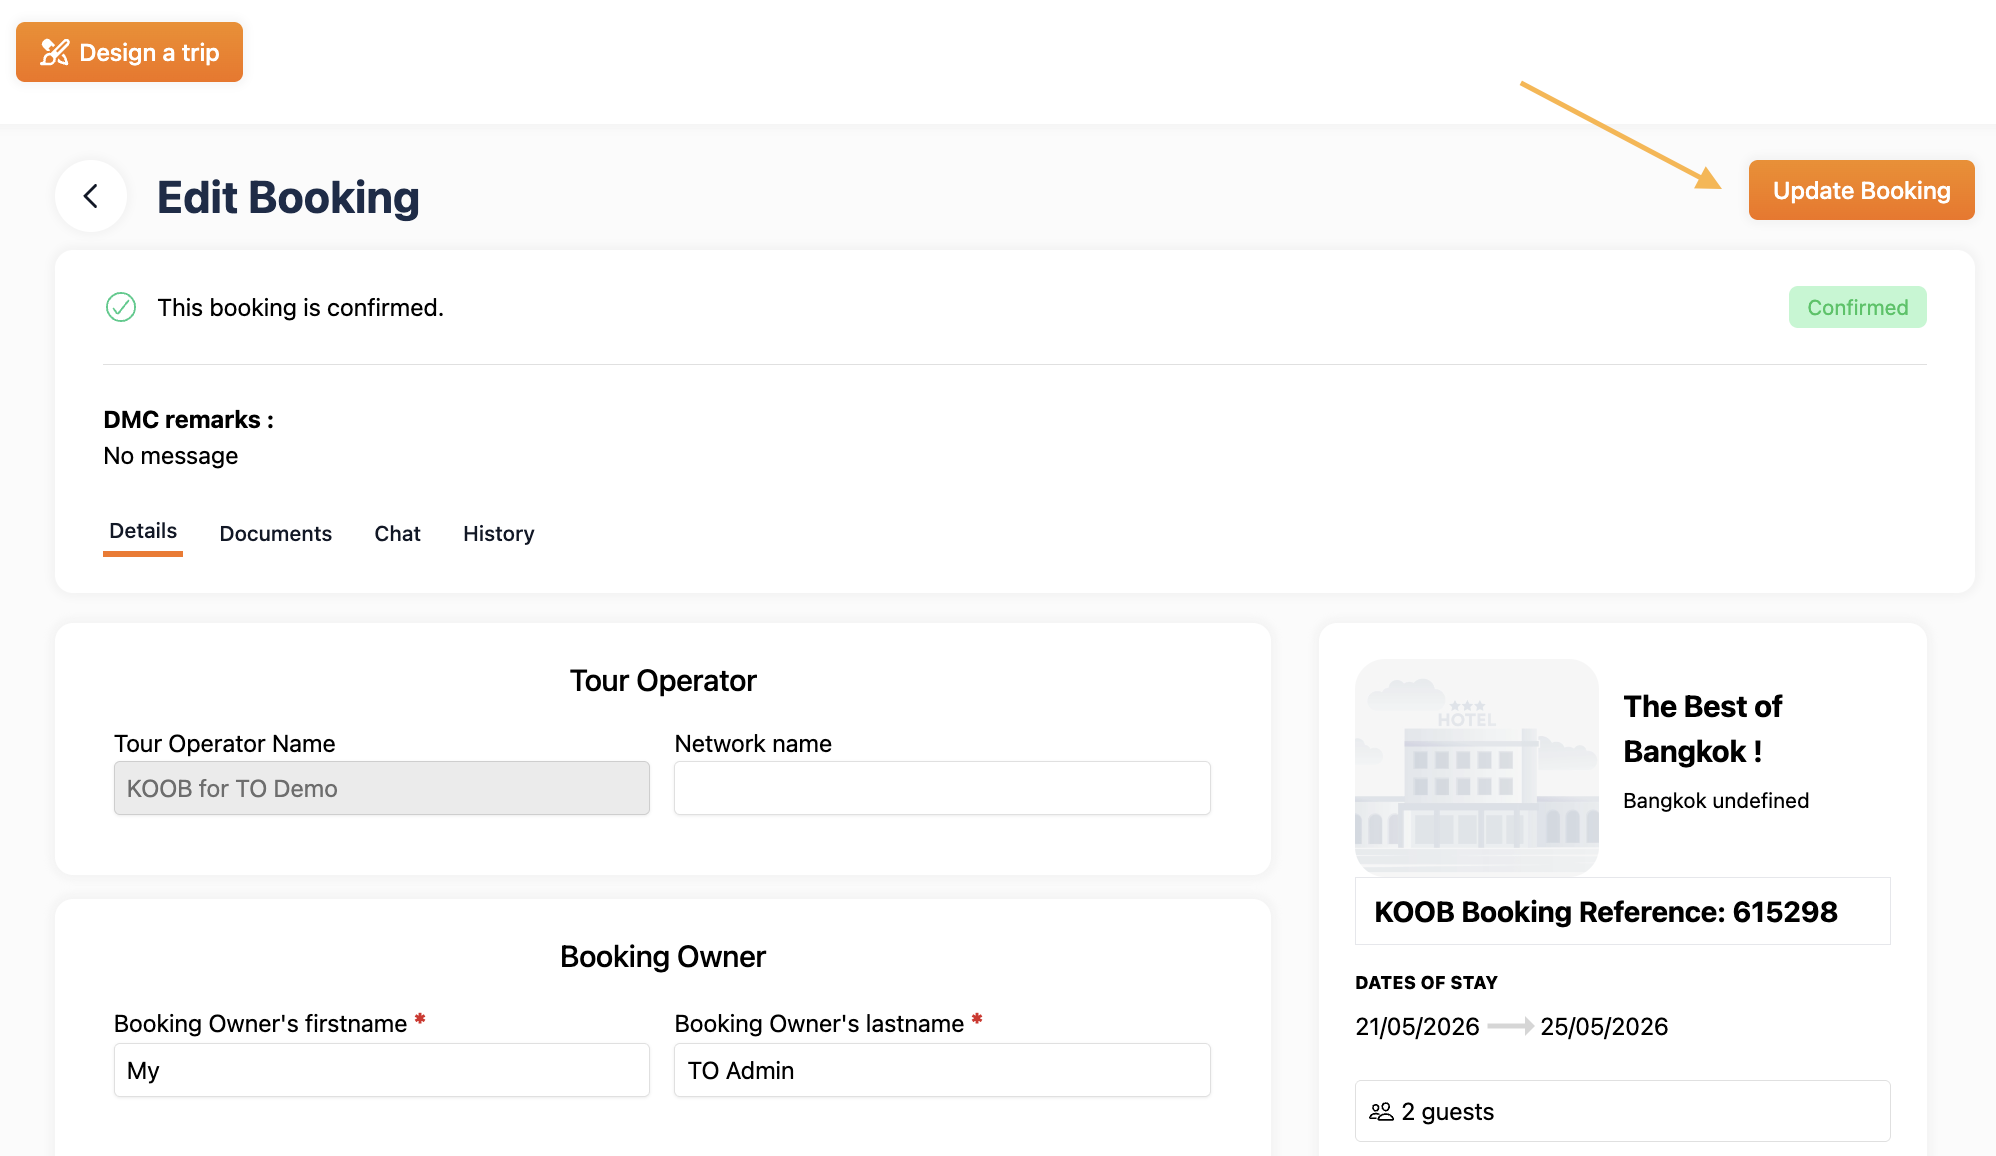Click the dates of stay arrow icon
1996x1156 pixels.
(1510, 1026)
